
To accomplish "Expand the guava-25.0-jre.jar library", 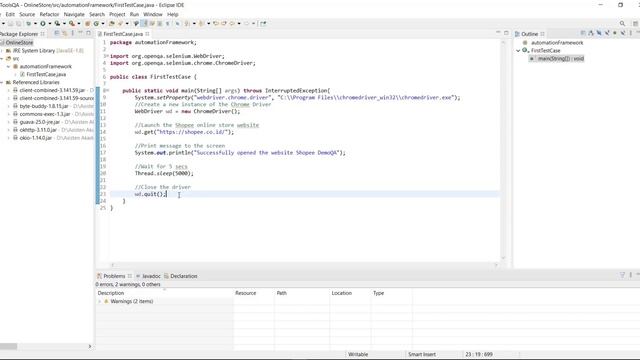I will pyautogui.click(x=8, y=122).
